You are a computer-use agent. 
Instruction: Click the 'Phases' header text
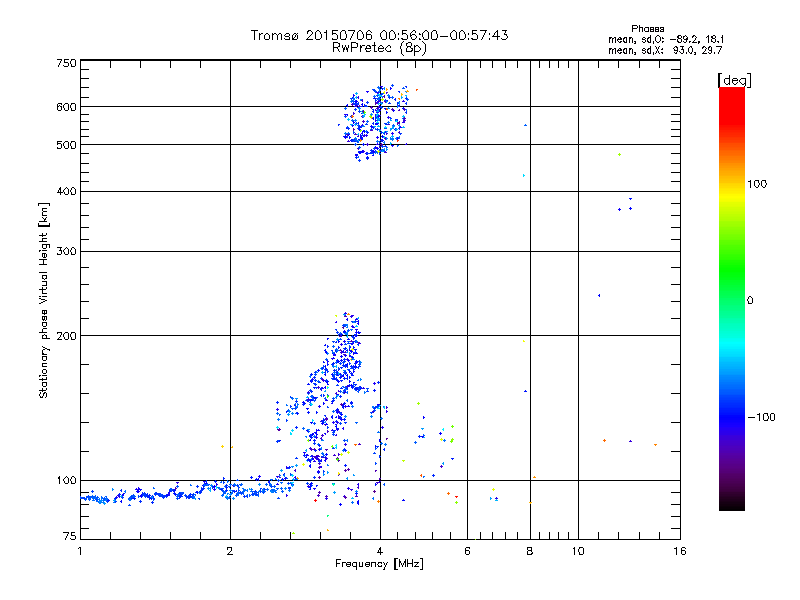(647, 29)
